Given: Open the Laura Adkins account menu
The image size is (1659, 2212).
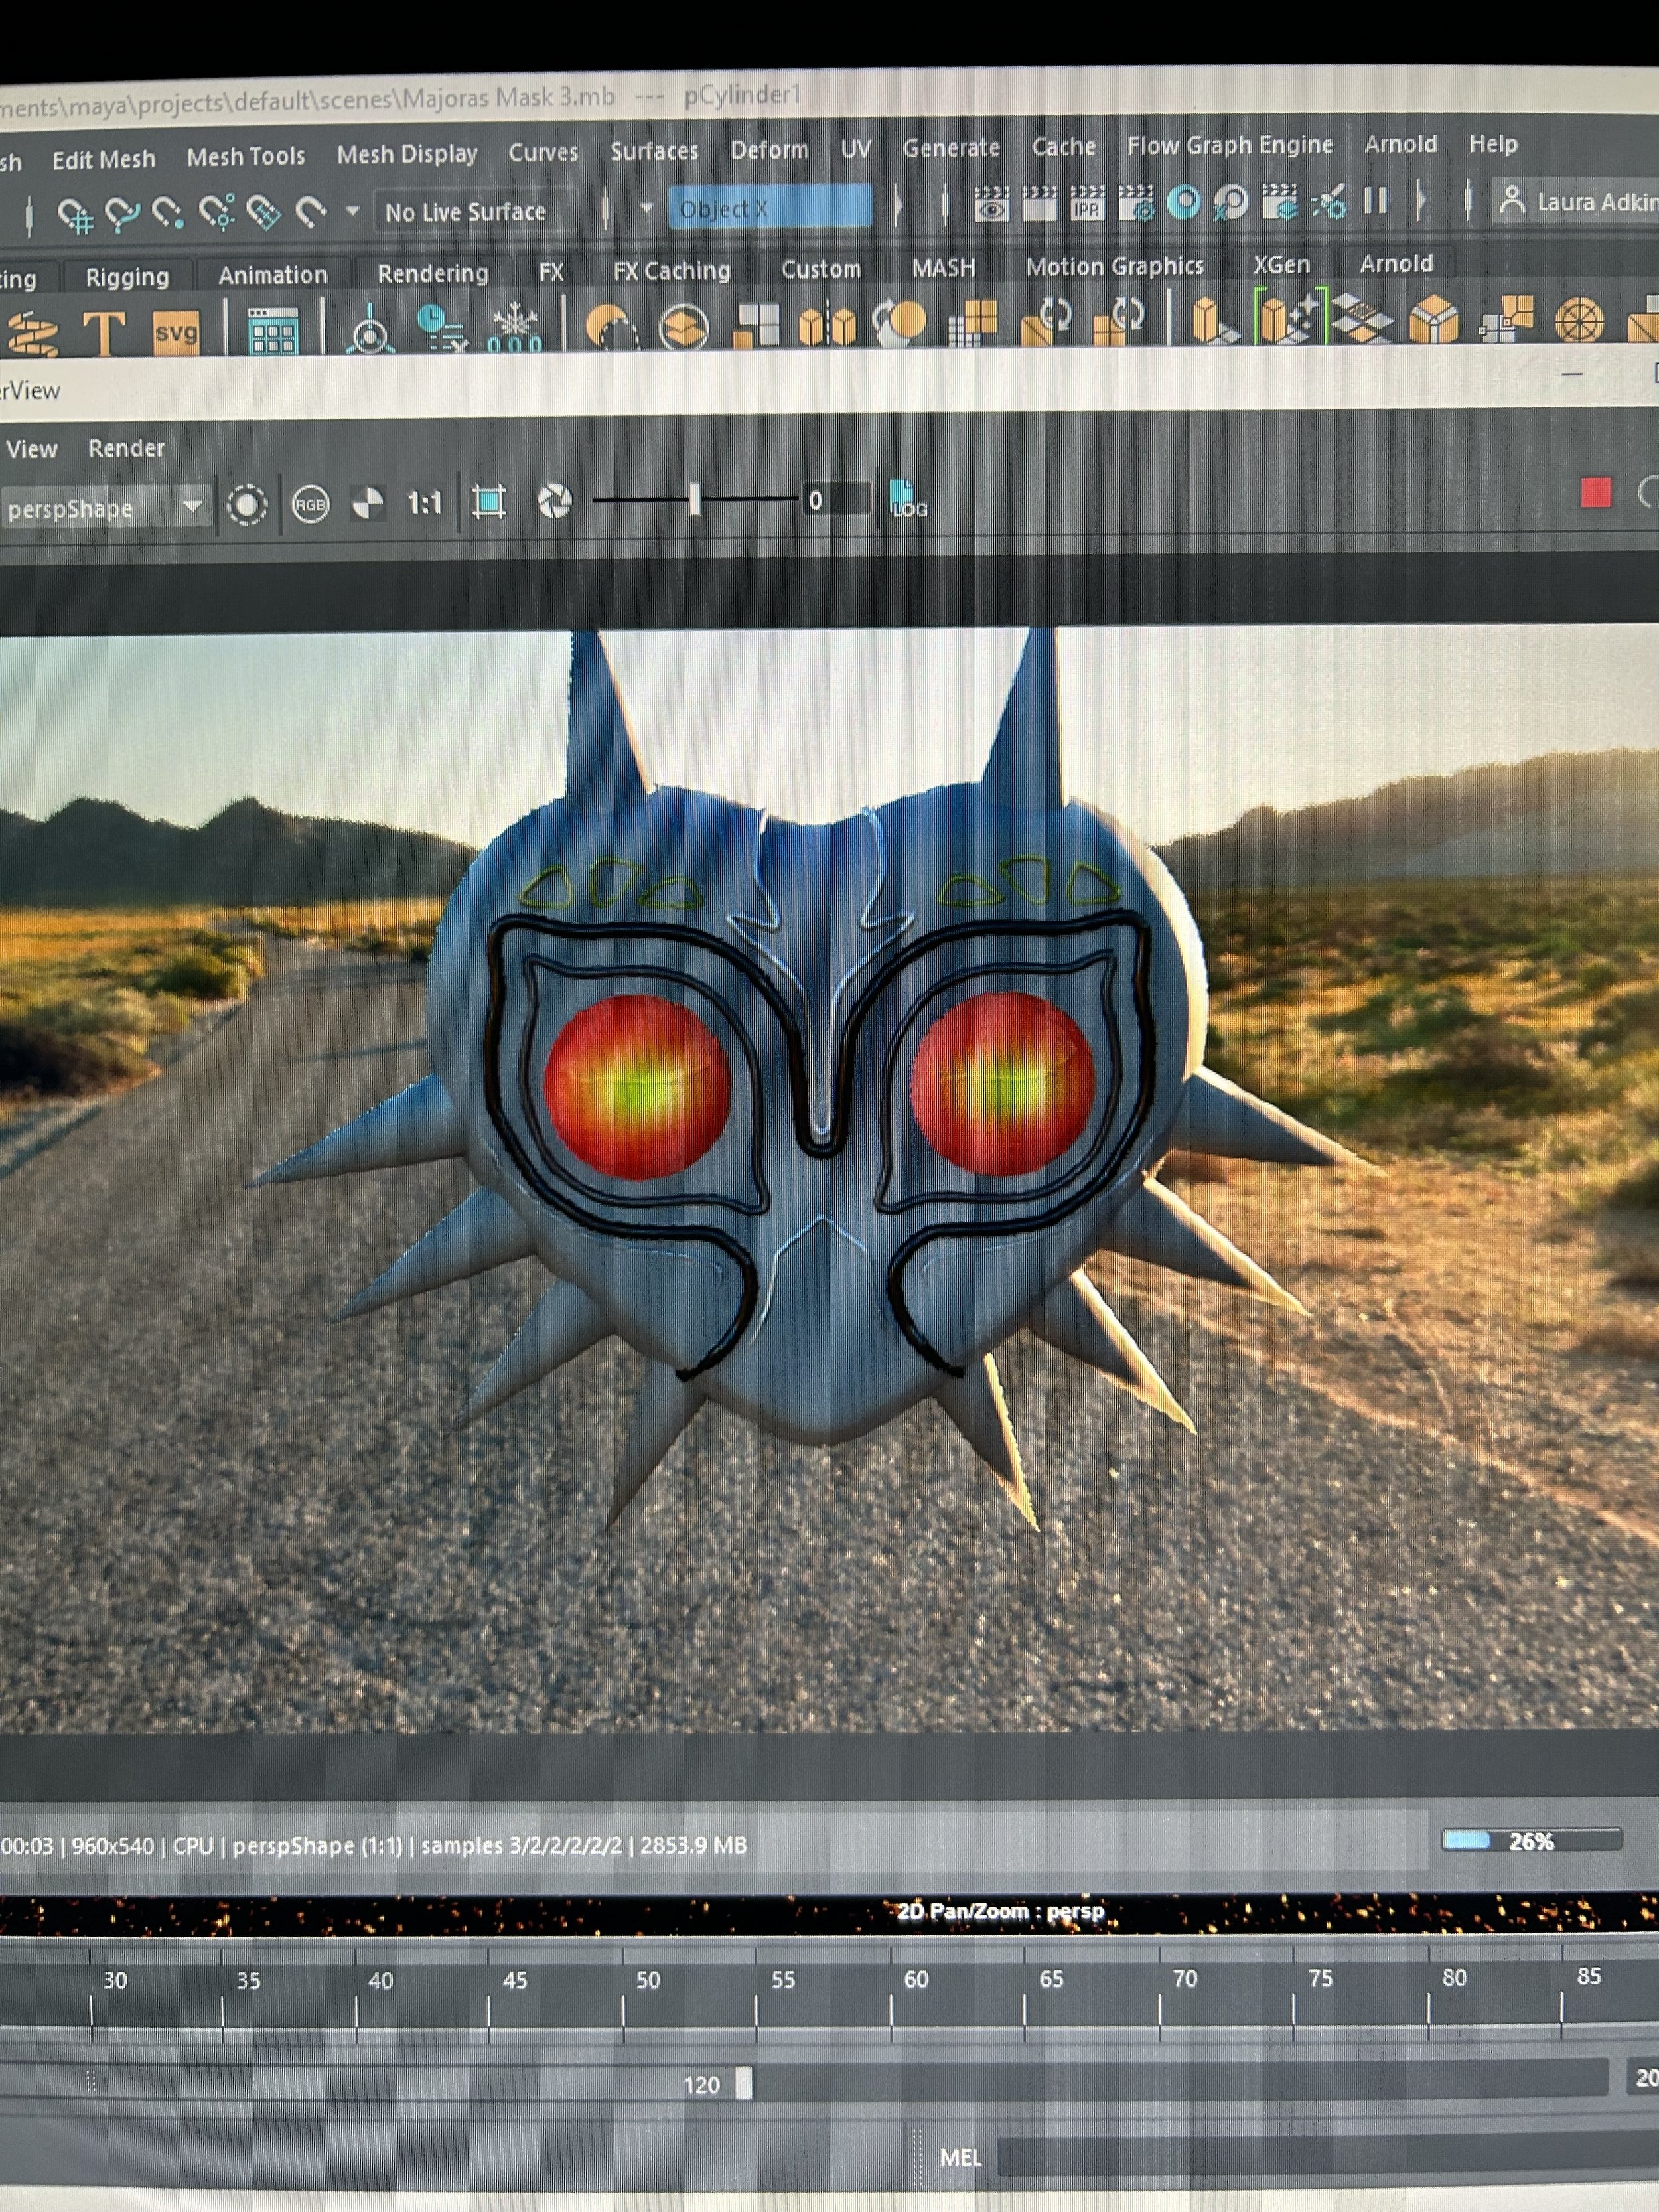Looking at the screenshot, I should pyautogui.click(x=1578, y=201).
